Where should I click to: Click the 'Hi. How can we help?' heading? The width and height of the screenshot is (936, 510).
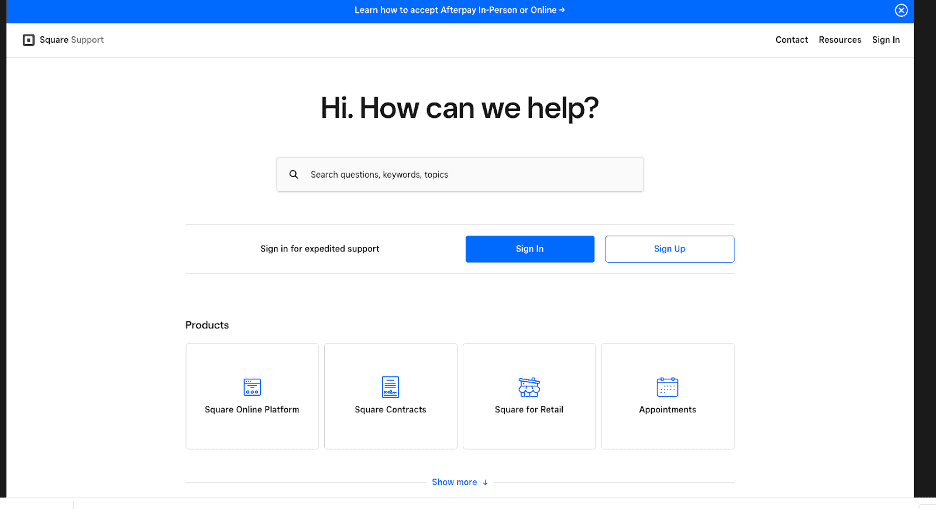(x=460, y=108)
